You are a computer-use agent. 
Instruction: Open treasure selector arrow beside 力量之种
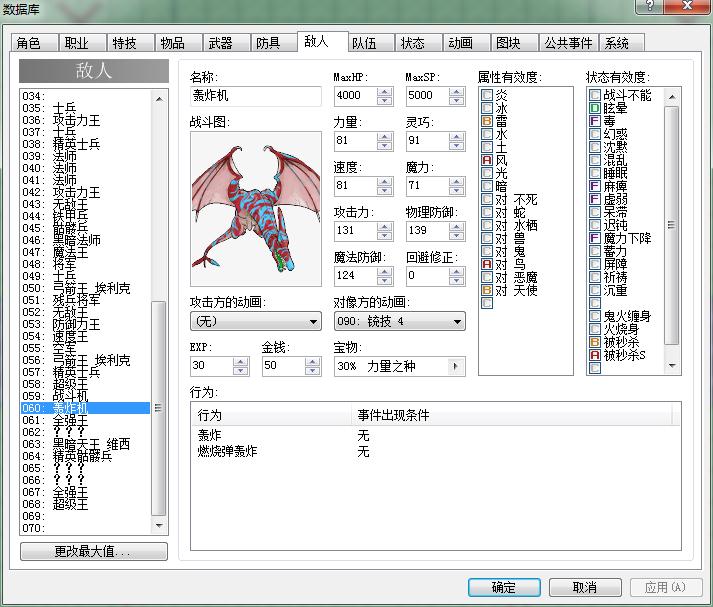pyautogui.click(x=455, y=366)
